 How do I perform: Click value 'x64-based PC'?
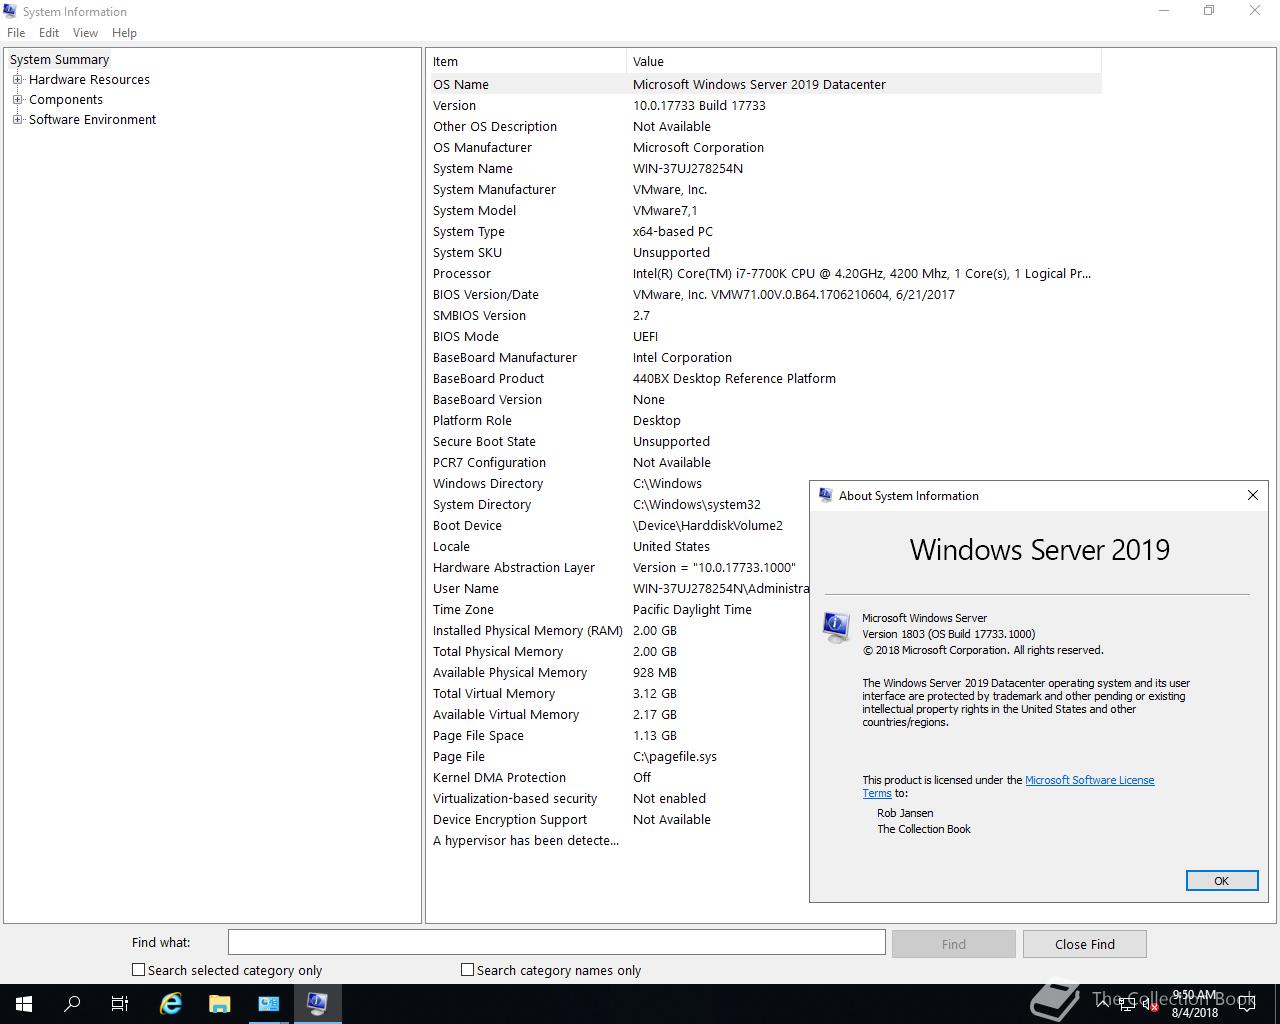click(x=672, y=232)
